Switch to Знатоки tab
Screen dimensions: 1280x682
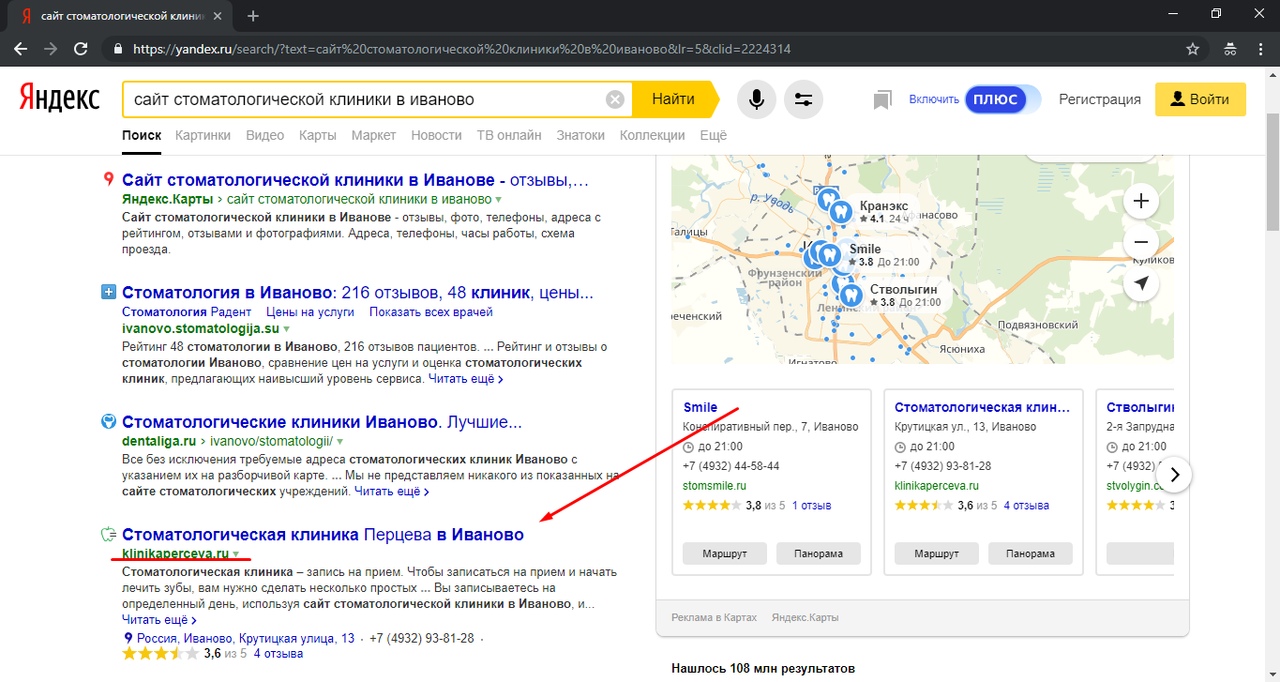[581, 135]
